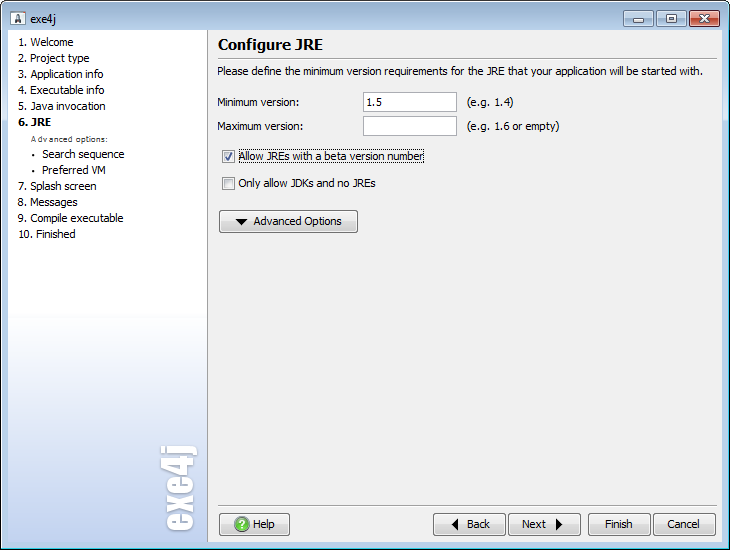Select step 3. Application info
The width and height of the screenshot is (730, 550).
click(61, 74)
